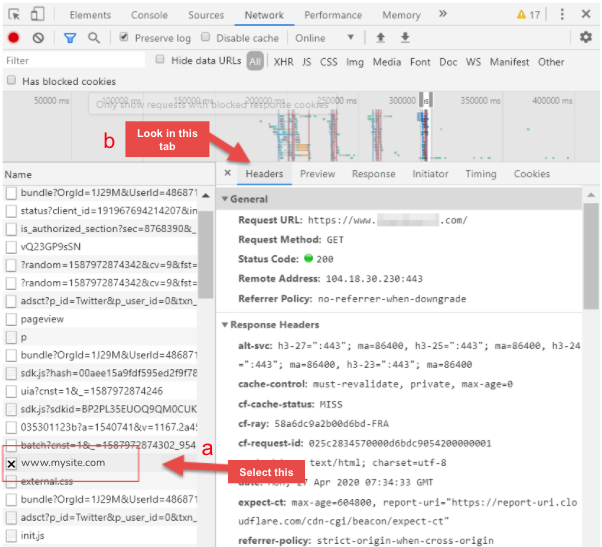Check Hide data URLs option

point(160,59)
